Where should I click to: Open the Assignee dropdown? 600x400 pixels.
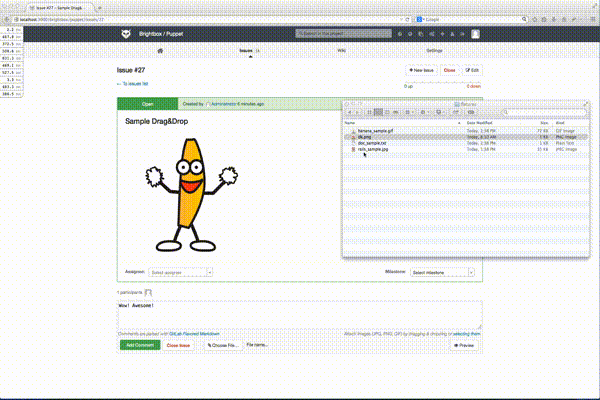coord(180,271)
